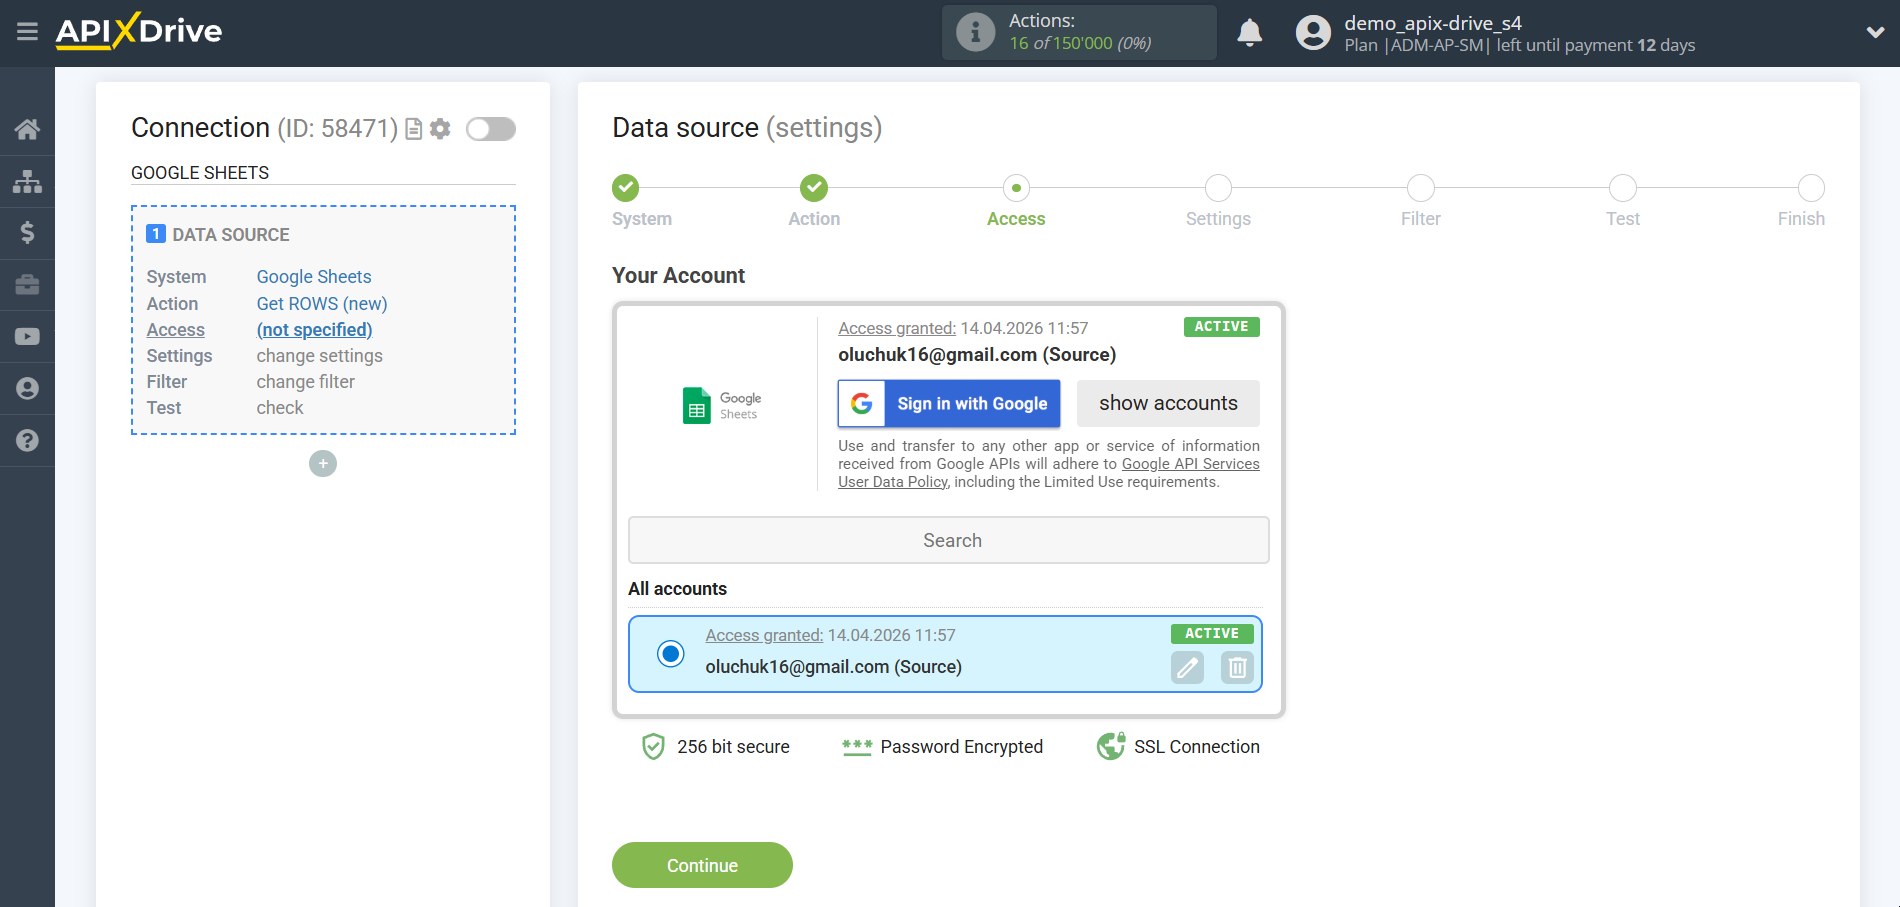Open connection settings via the gear icon

[440, 128]
